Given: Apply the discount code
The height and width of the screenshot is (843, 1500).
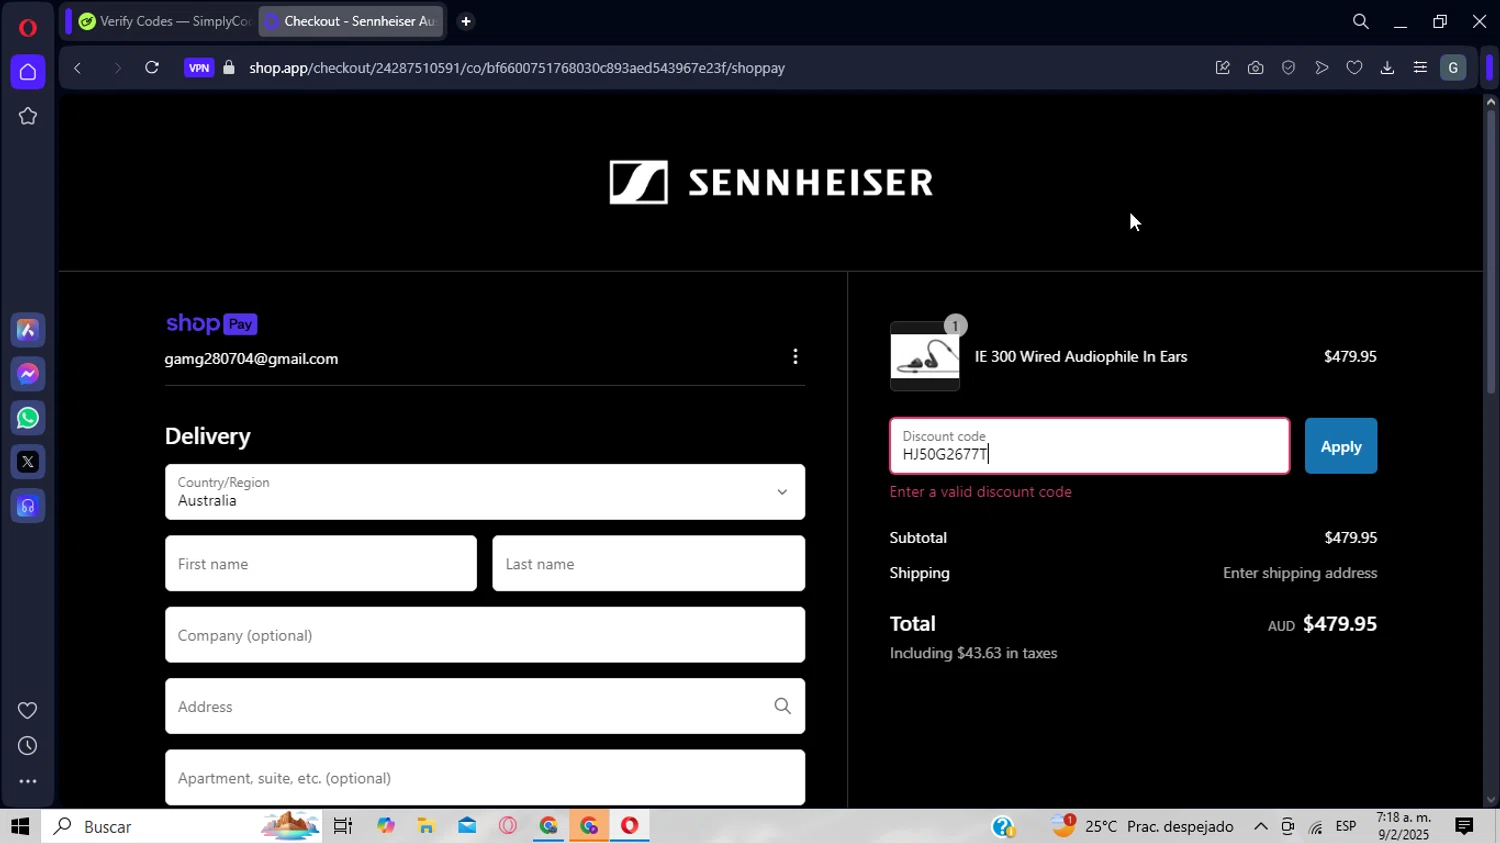Looking at the screenshot, I should click(1341, 446).
